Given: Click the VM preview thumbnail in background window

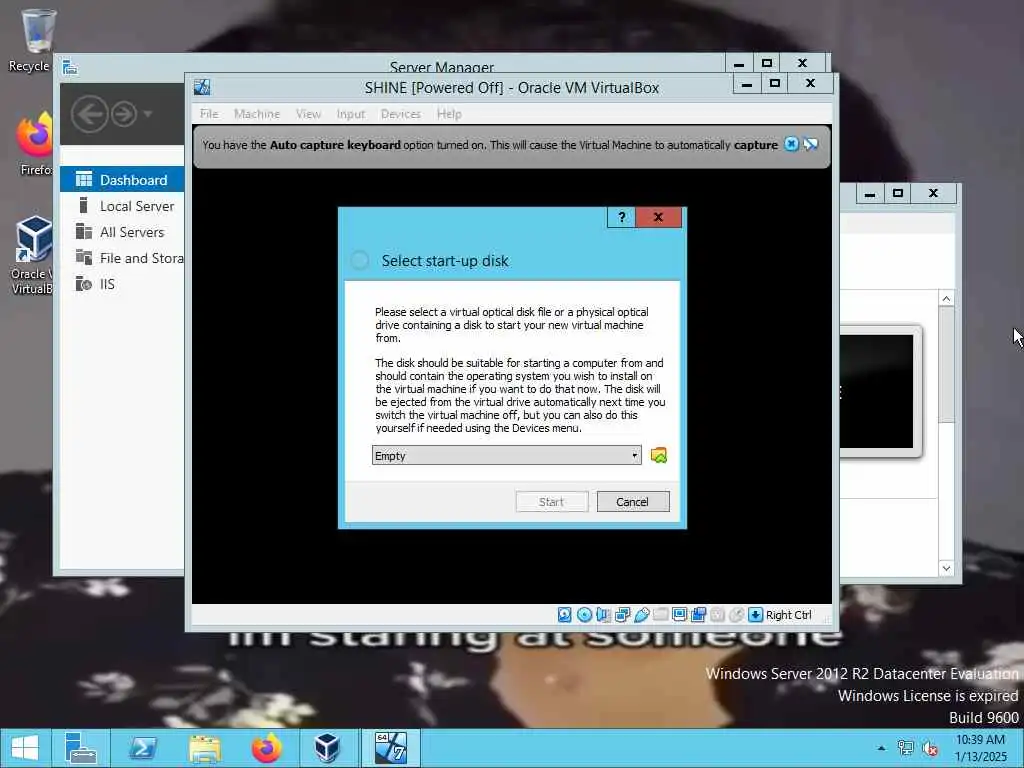Looking at the screenshot, I should [x=880, y=391].
